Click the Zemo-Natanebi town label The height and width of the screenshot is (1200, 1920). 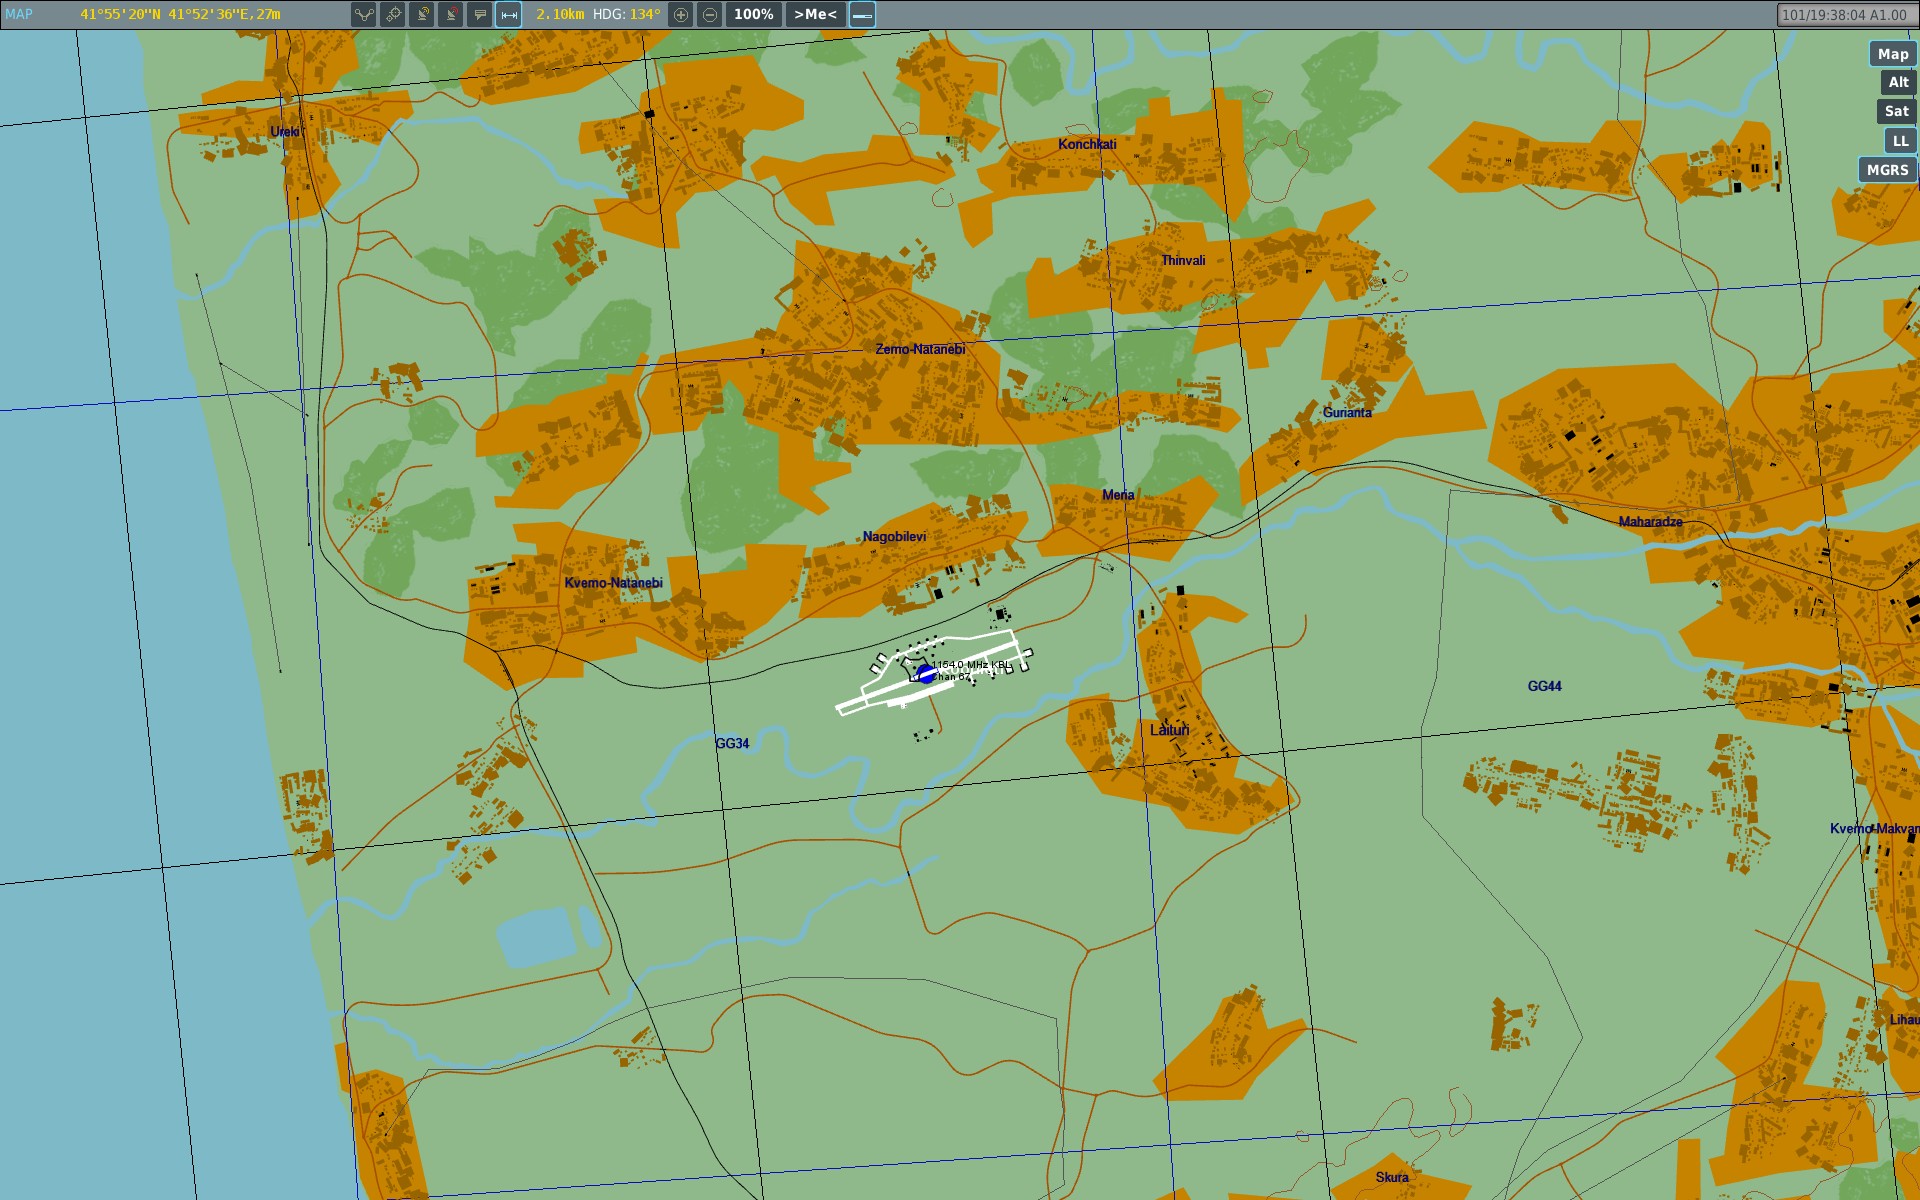pyautogui.click(x=920, y=349)
